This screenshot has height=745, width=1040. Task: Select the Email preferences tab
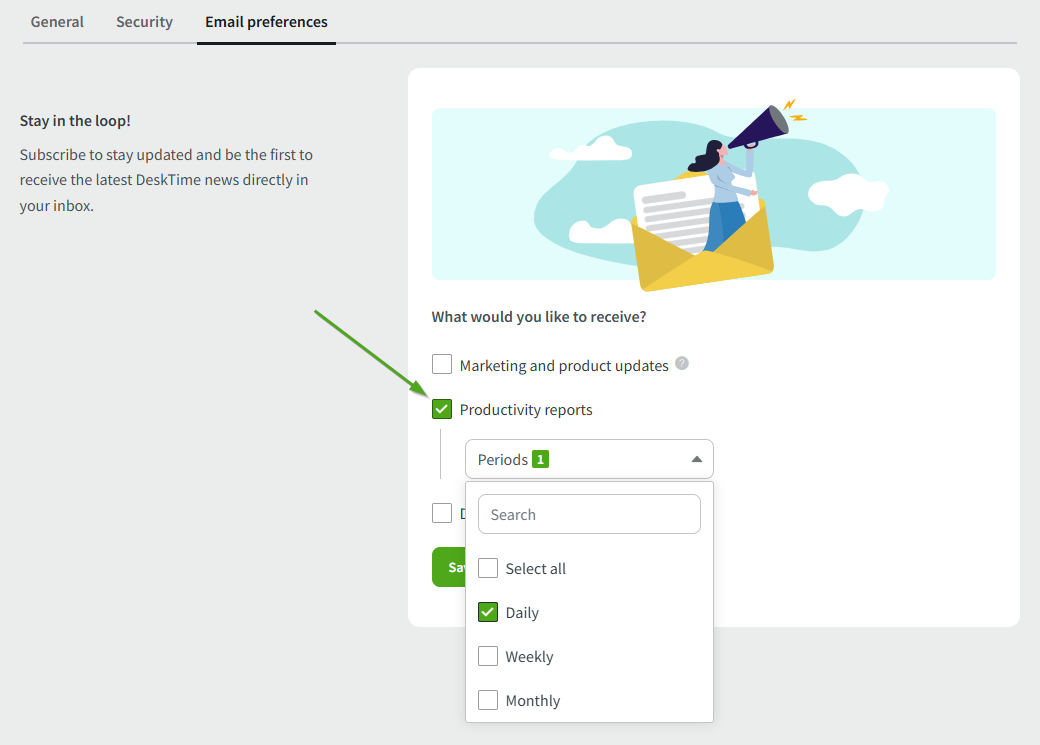click(x=266, y=21)
